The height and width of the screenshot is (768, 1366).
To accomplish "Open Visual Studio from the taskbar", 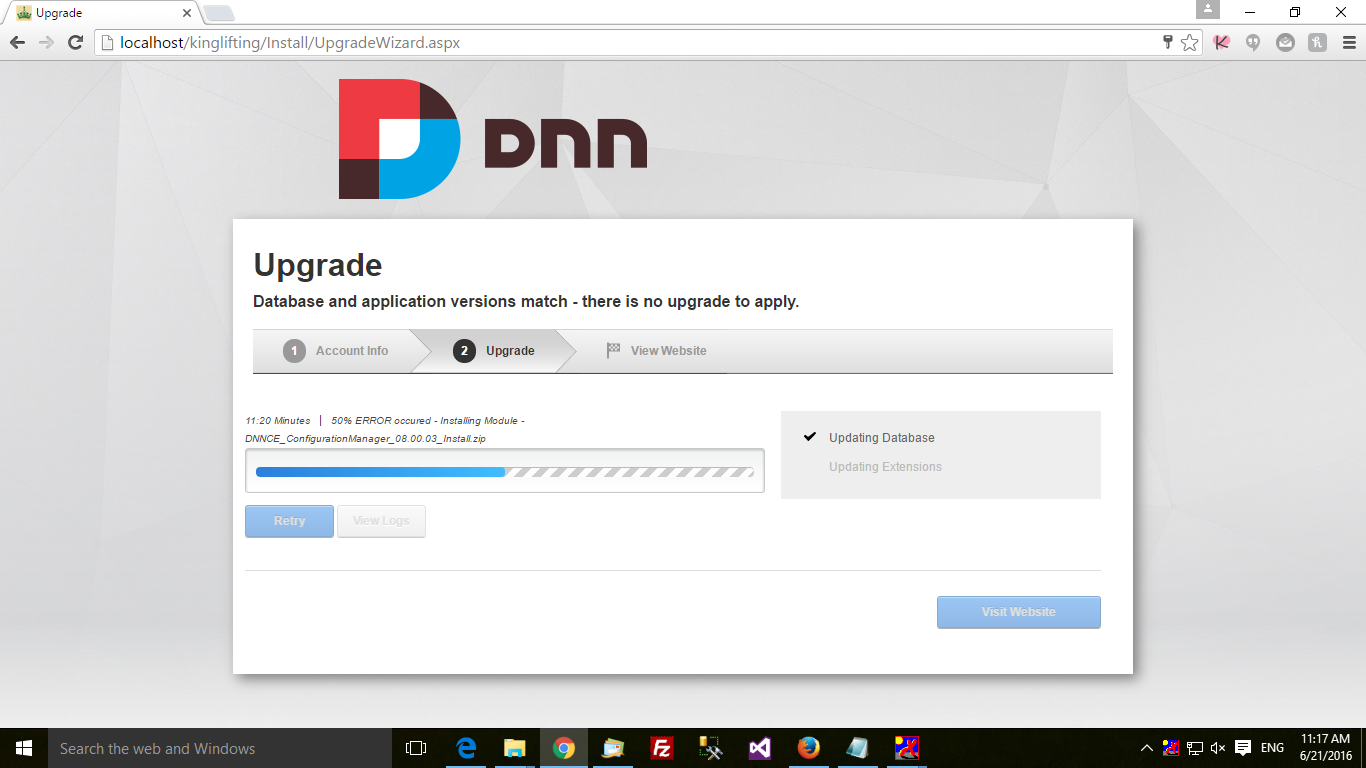I will coord(760,748).
